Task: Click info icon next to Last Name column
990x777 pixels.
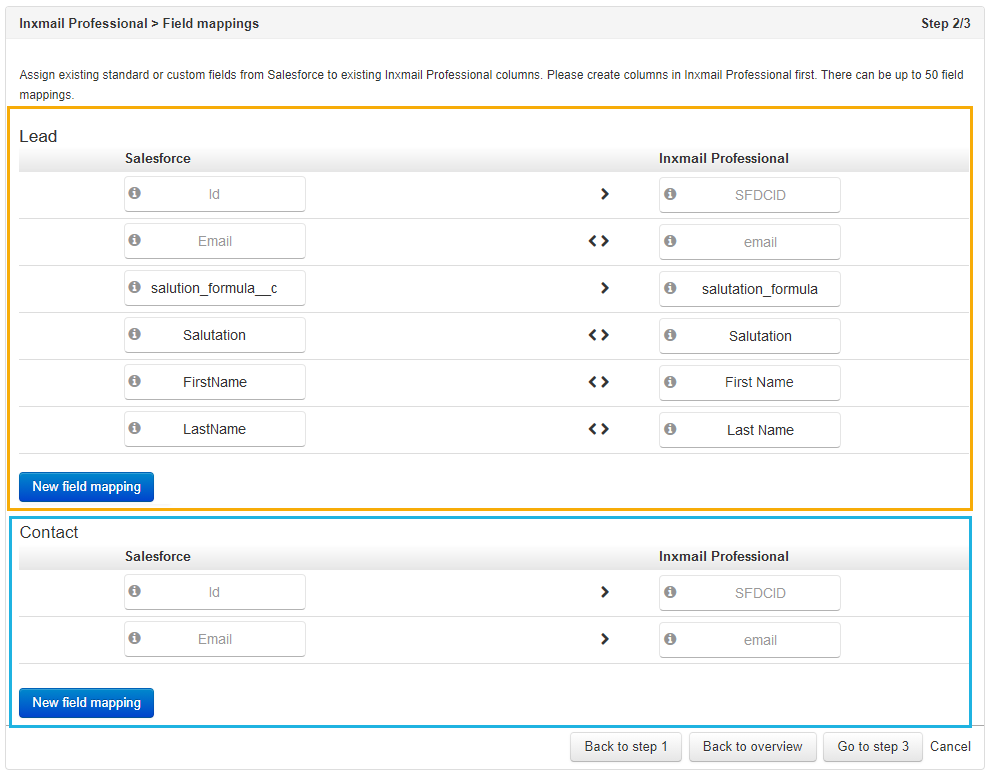Action: click(x=670, y=429)
